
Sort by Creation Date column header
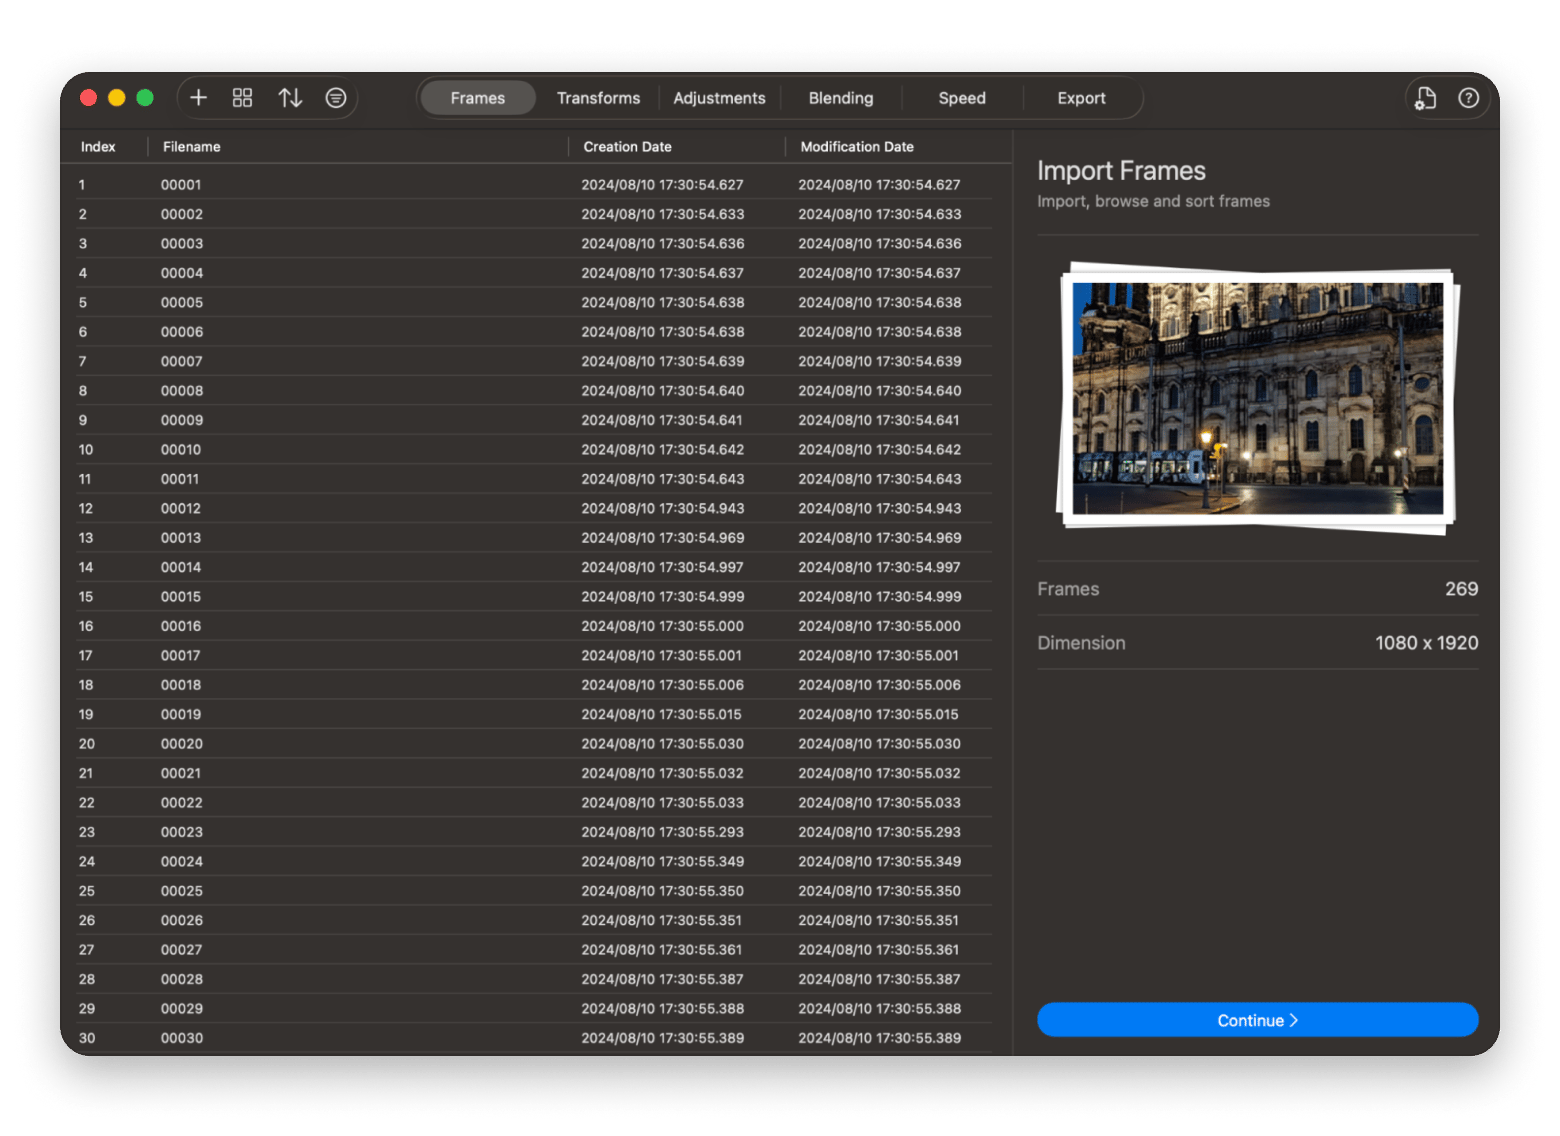(x=627, y=147)
